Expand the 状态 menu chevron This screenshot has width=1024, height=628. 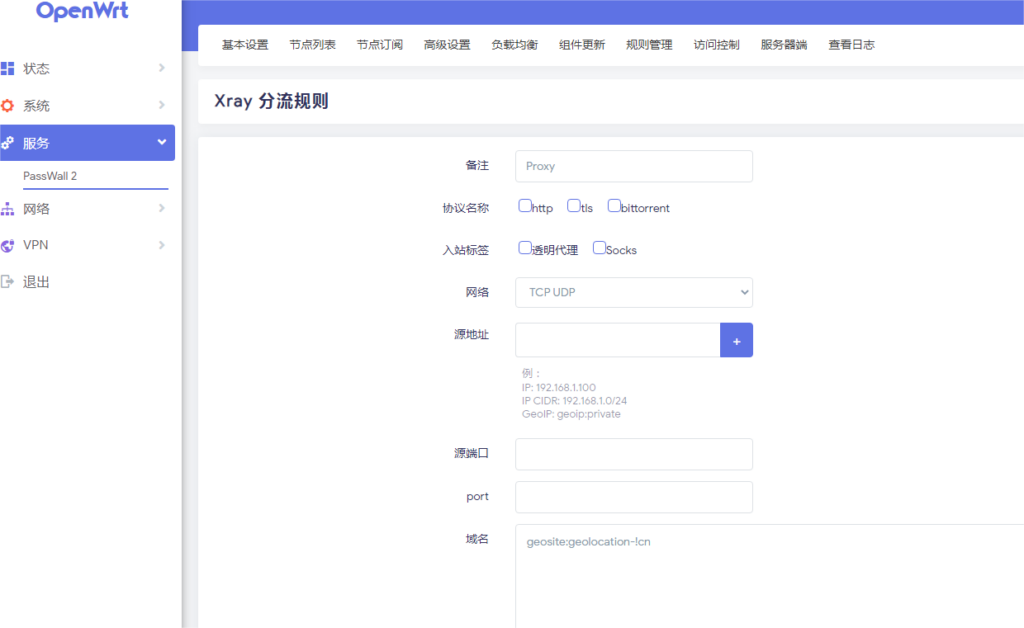162,69
